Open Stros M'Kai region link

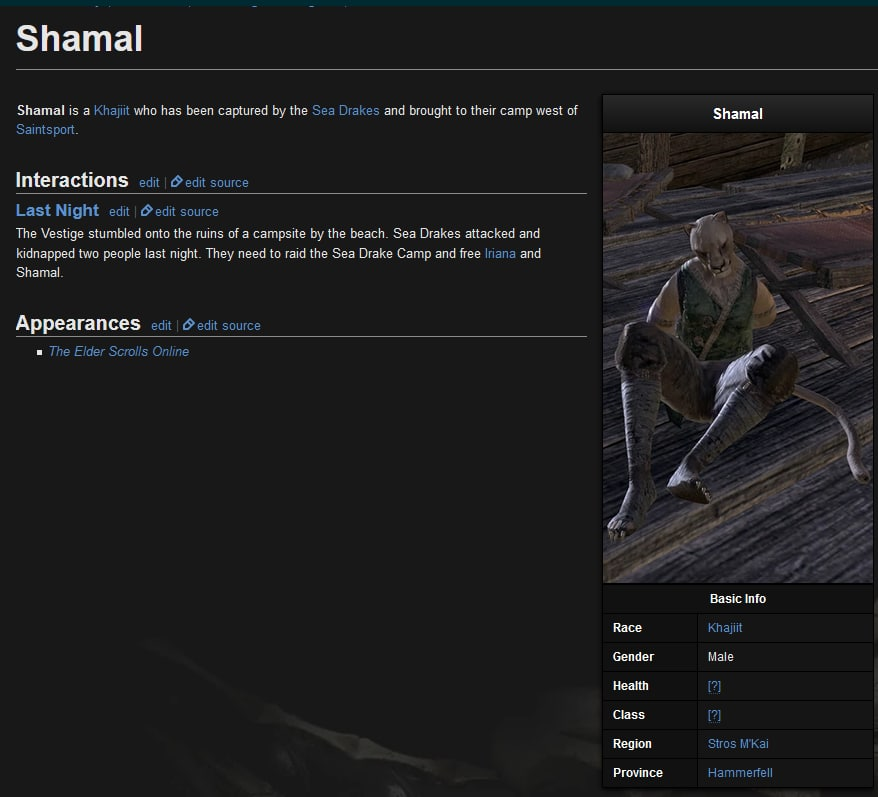click(x=738, y=744)
